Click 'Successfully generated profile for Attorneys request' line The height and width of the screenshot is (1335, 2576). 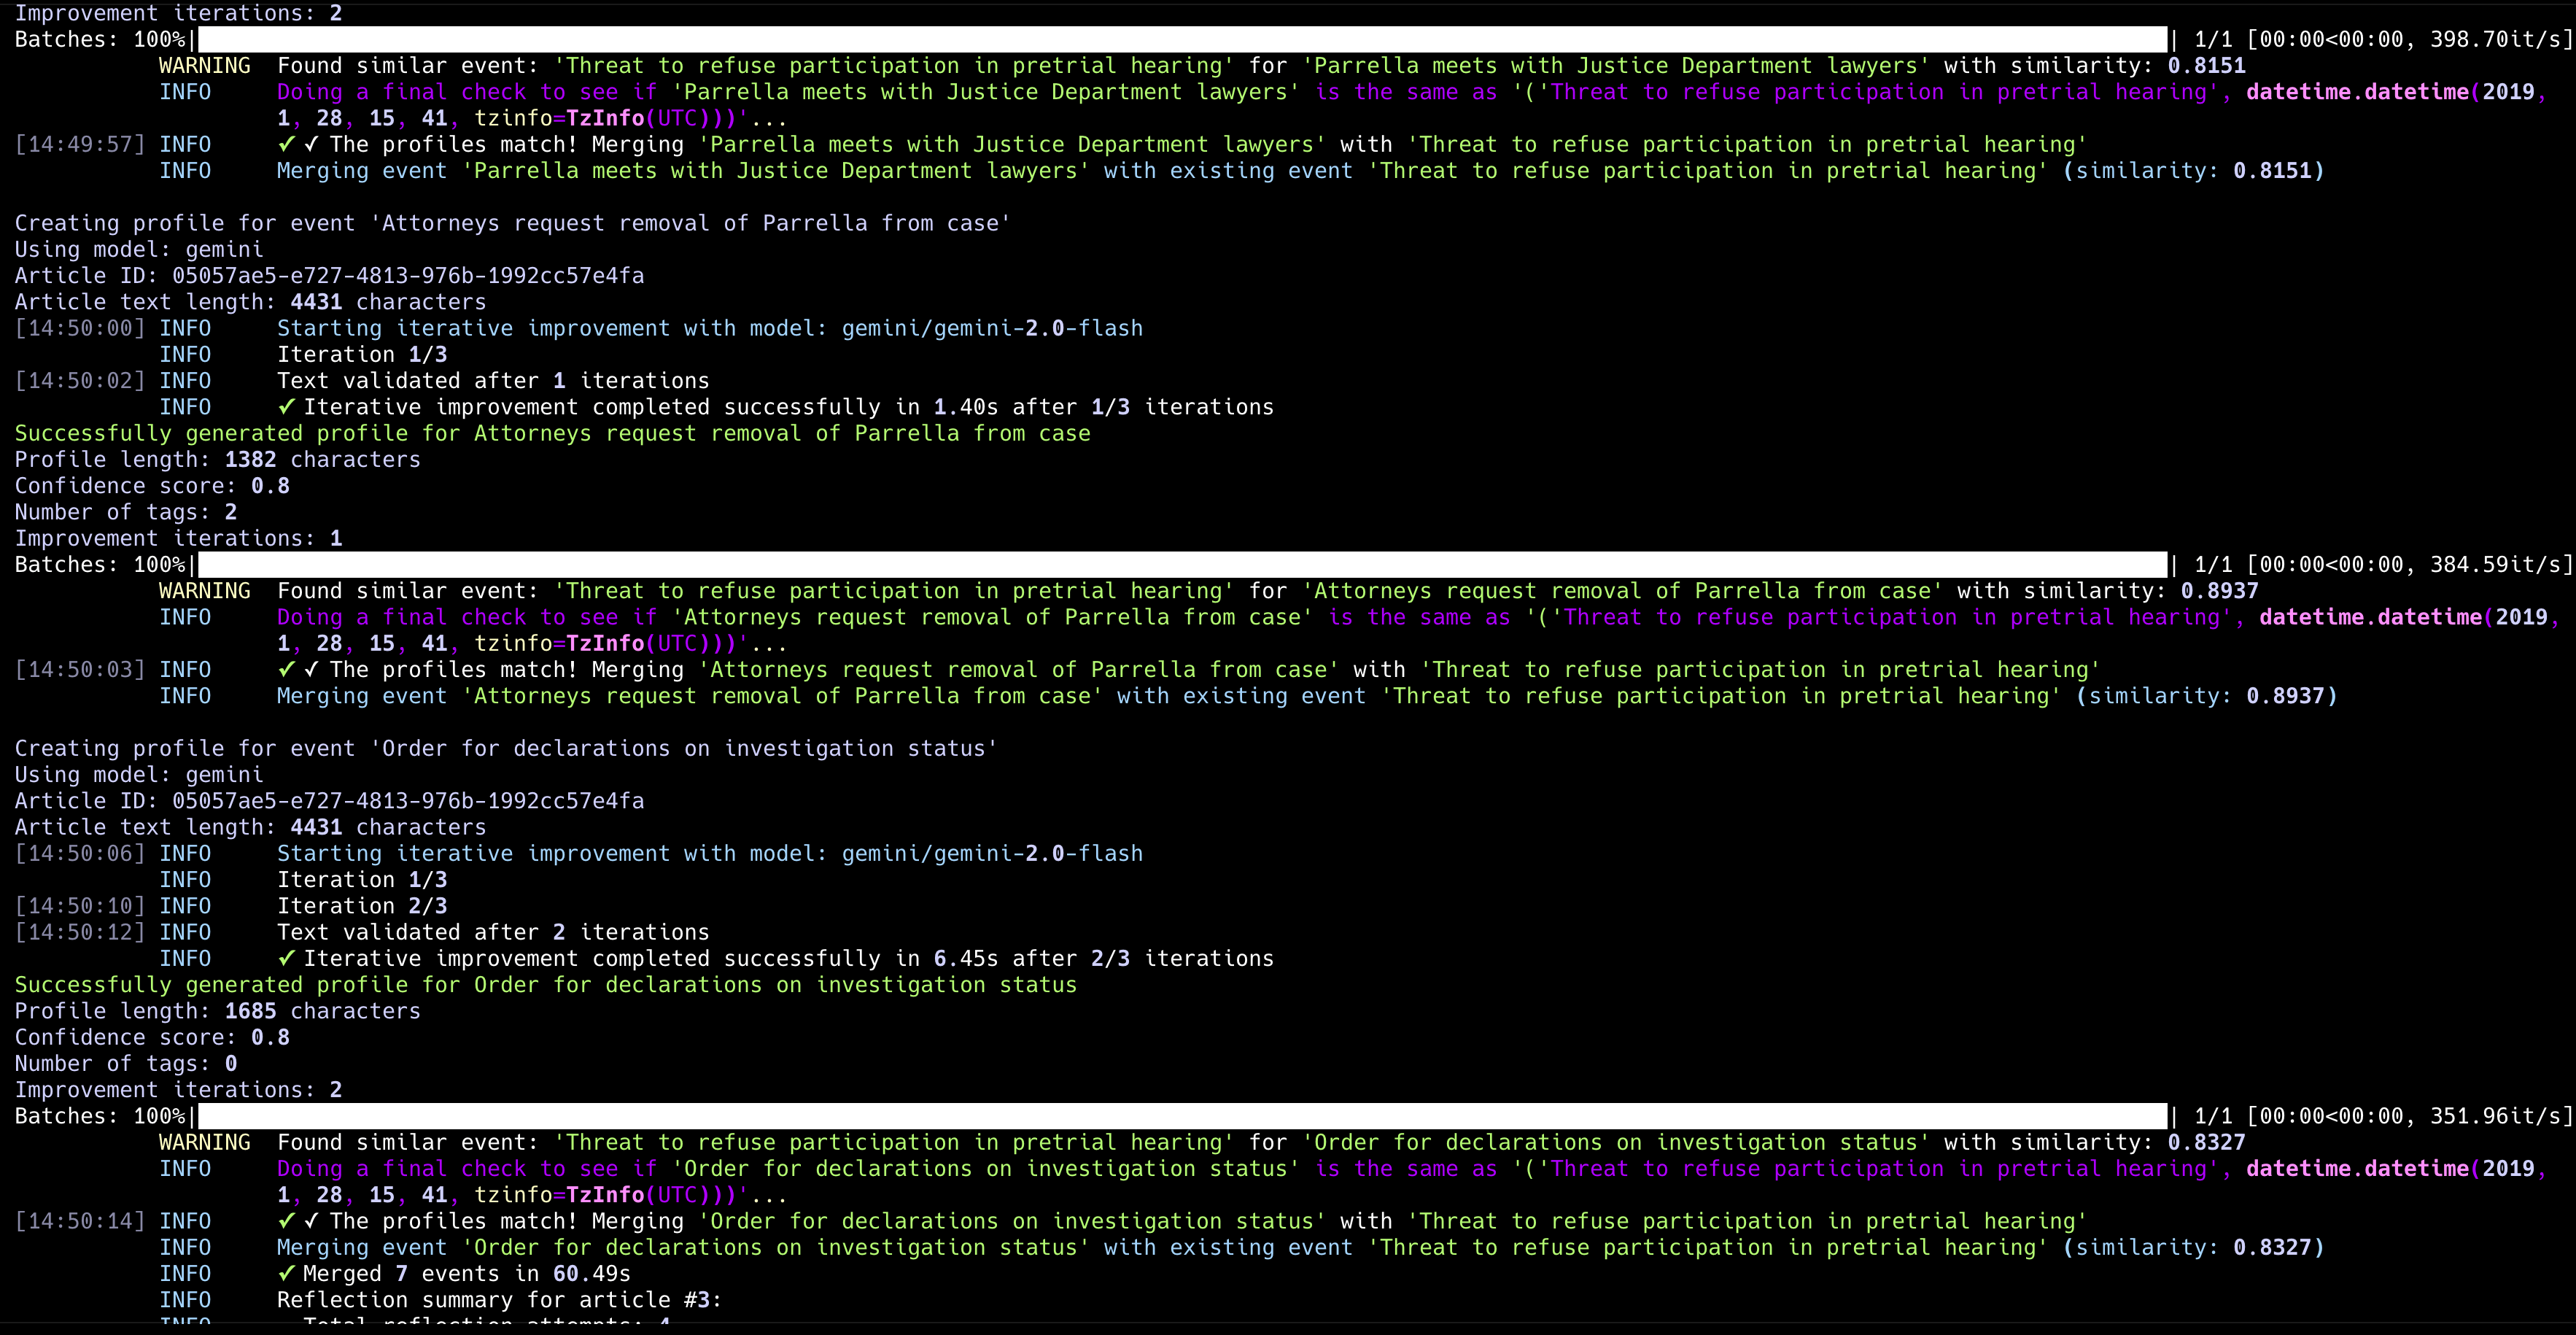click(x=552, y=434)
